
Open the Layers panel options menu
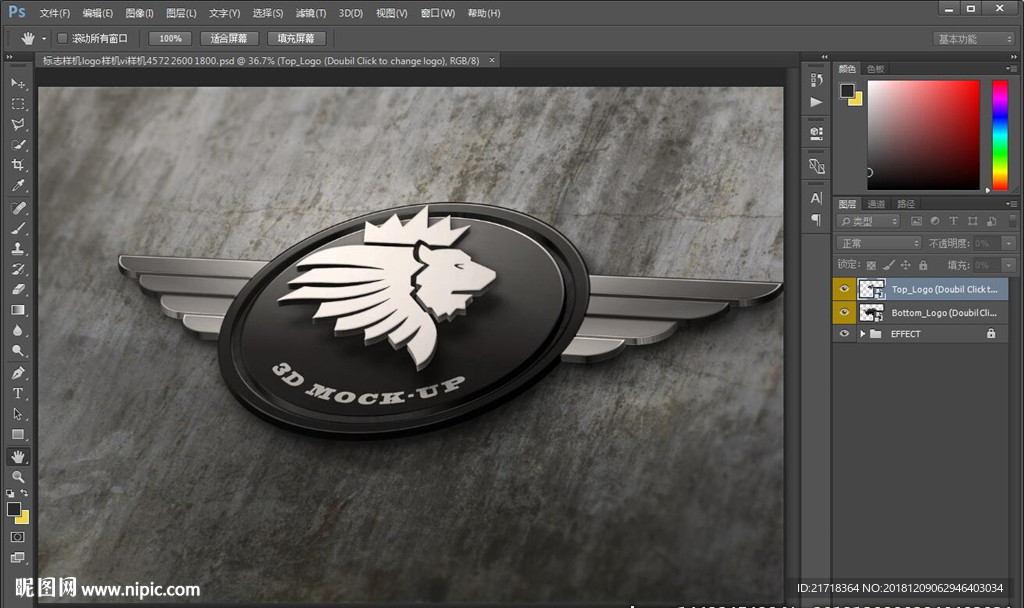(1011, 204)
